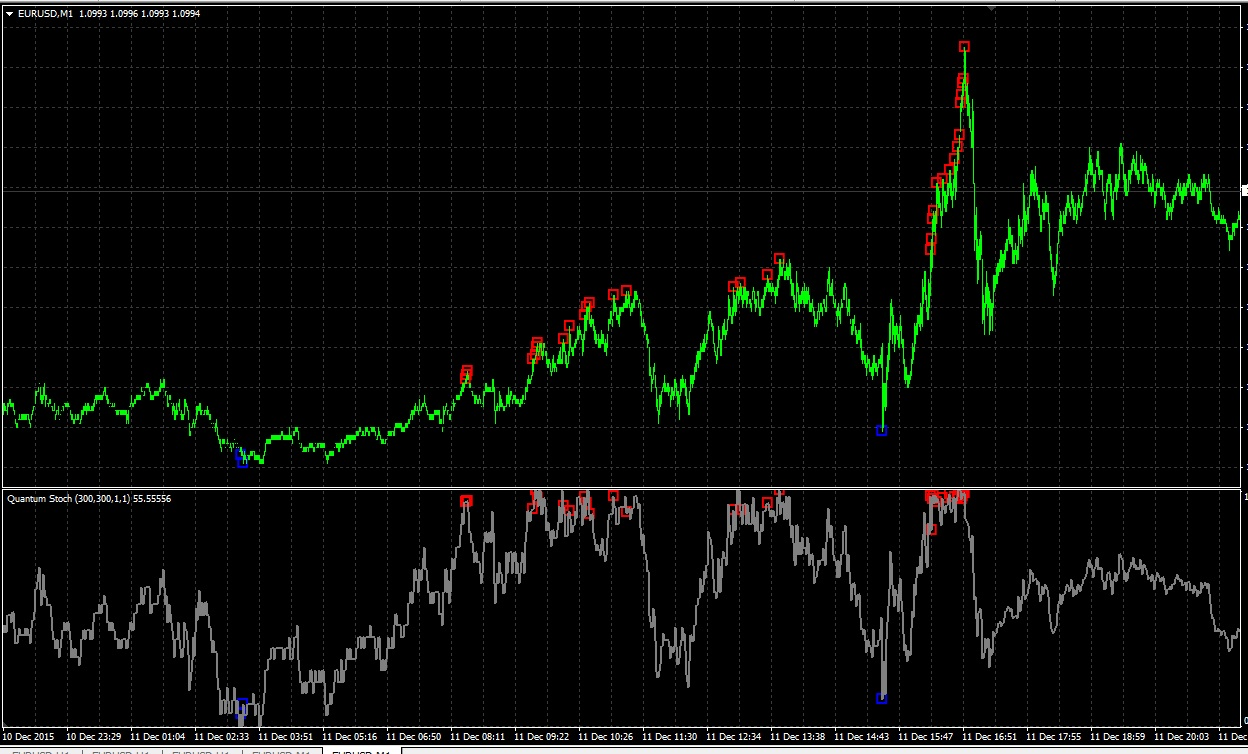Viewport: 1248px width, 754px height.
Task: Click the 11 Dec 08:11 time label
Action: tap(478, 736)
